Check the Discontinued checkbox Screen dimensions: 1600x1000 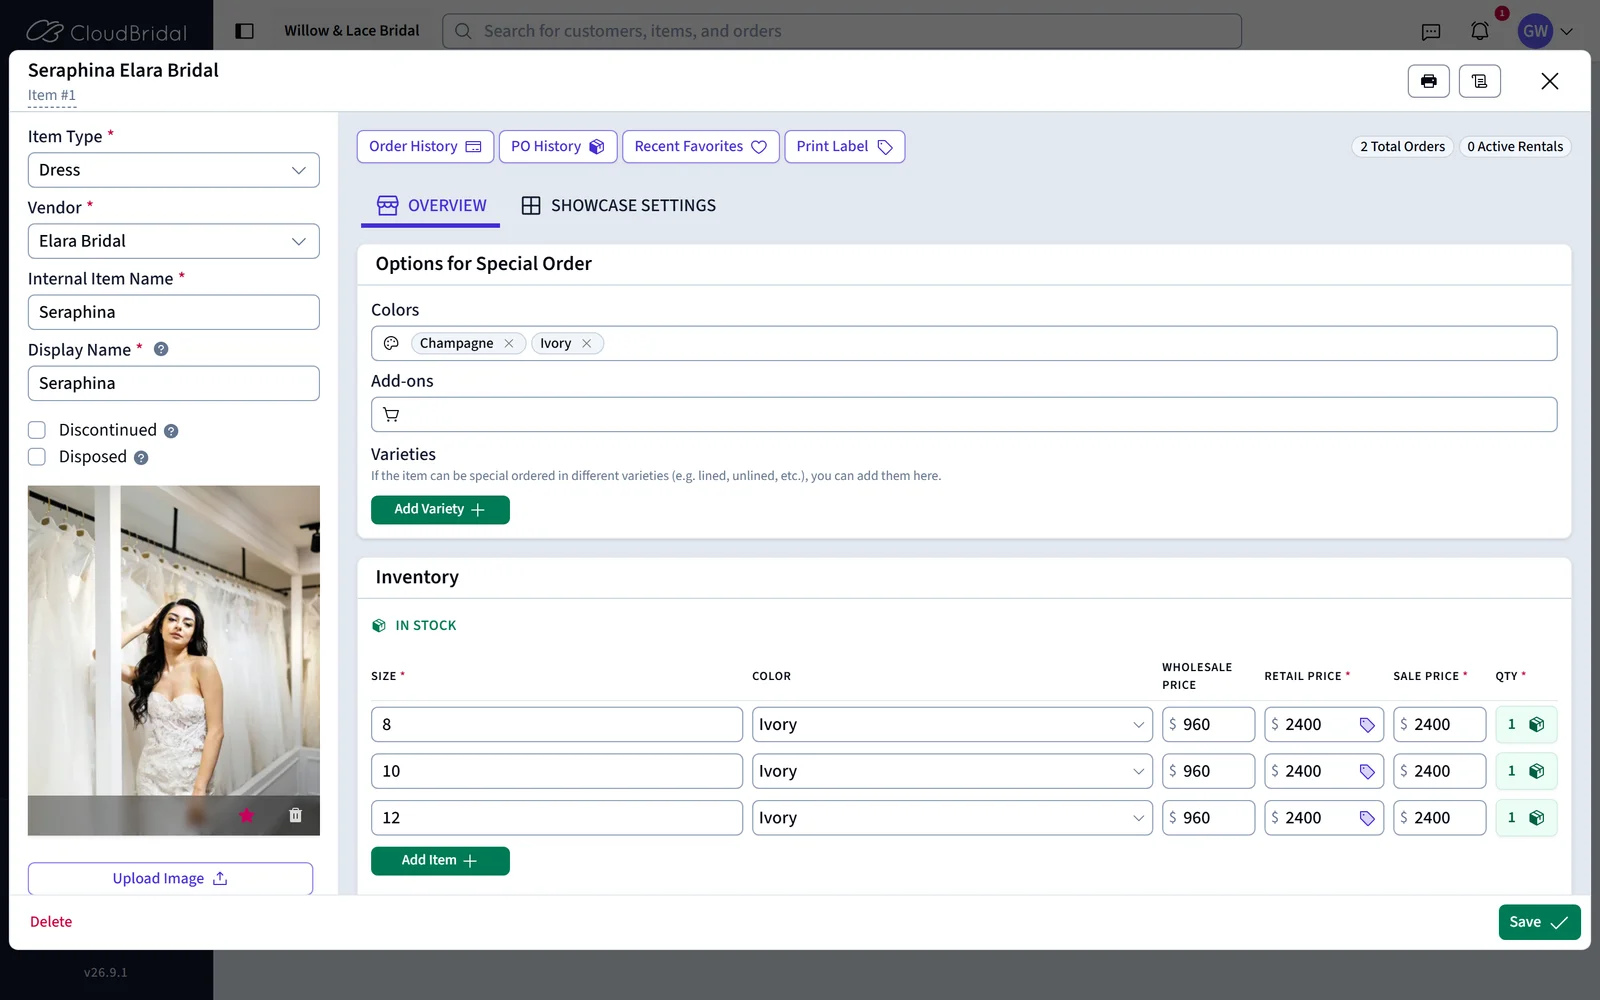click(37, 430)
